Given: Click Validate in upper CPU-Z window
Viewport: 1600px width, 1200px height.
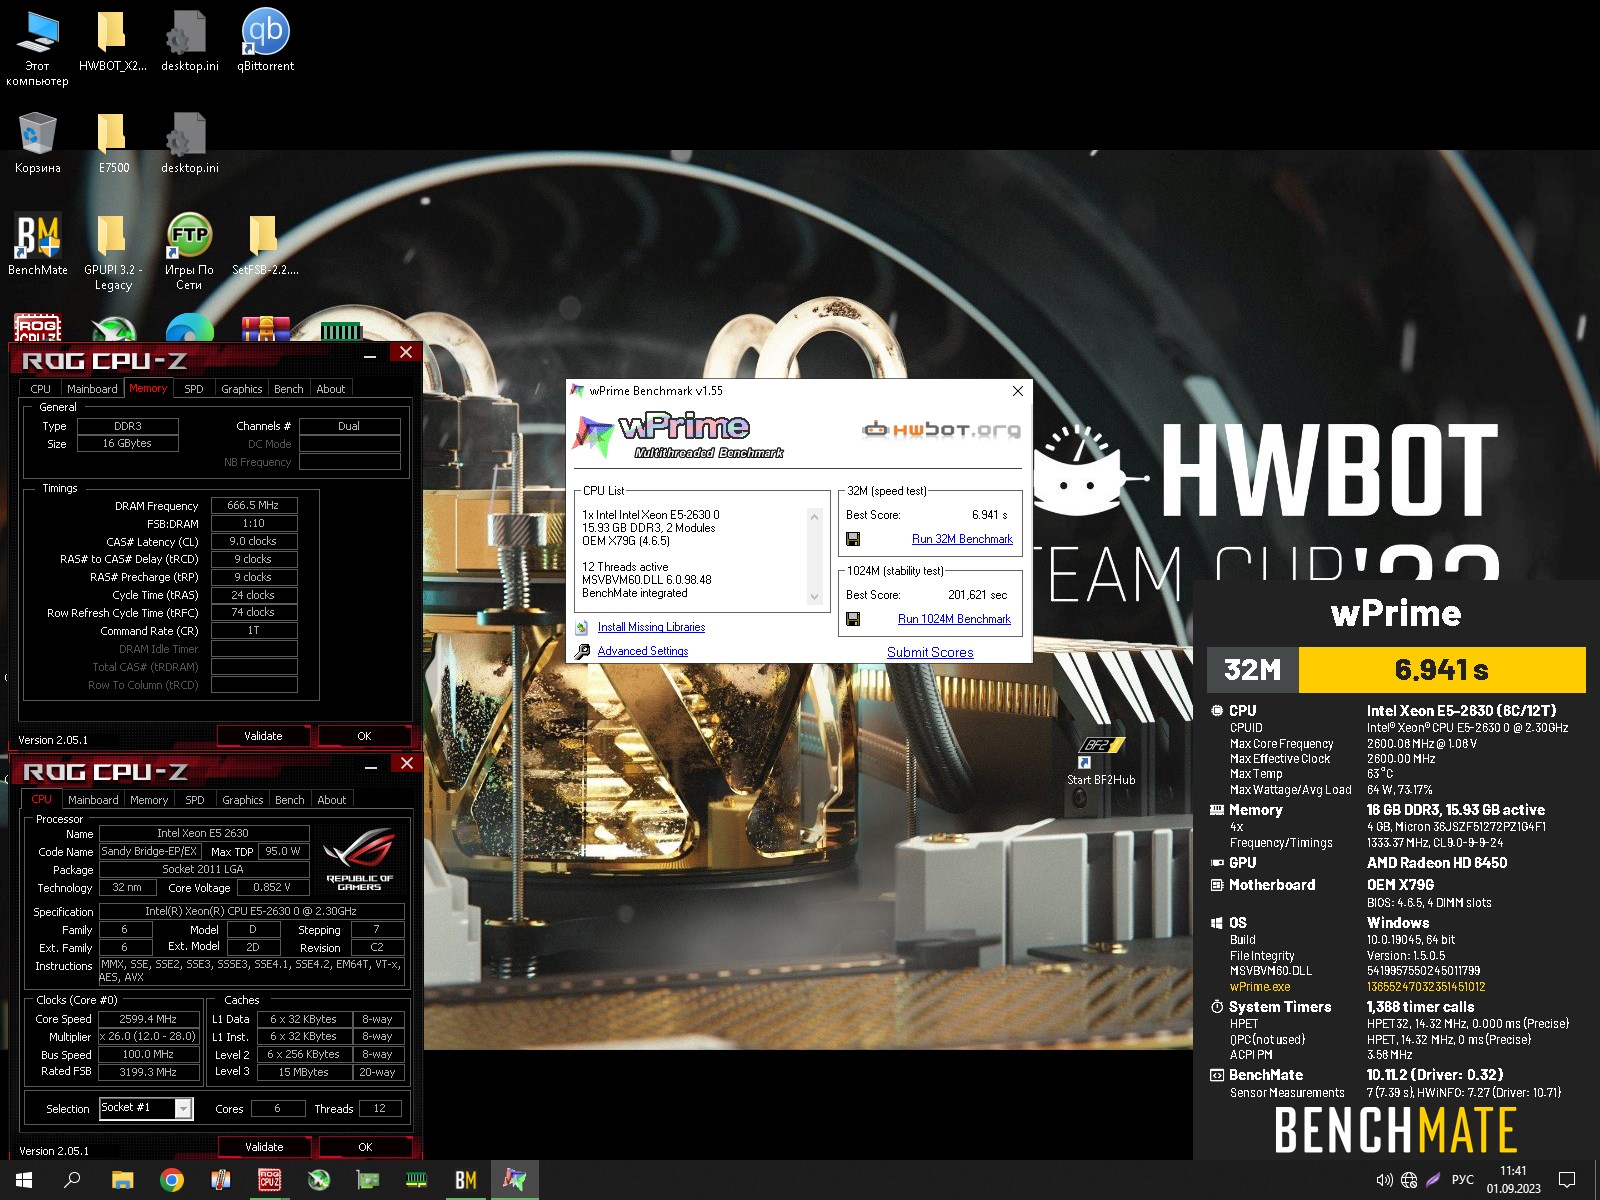Looking at the screenshot, I should point(264,736).
